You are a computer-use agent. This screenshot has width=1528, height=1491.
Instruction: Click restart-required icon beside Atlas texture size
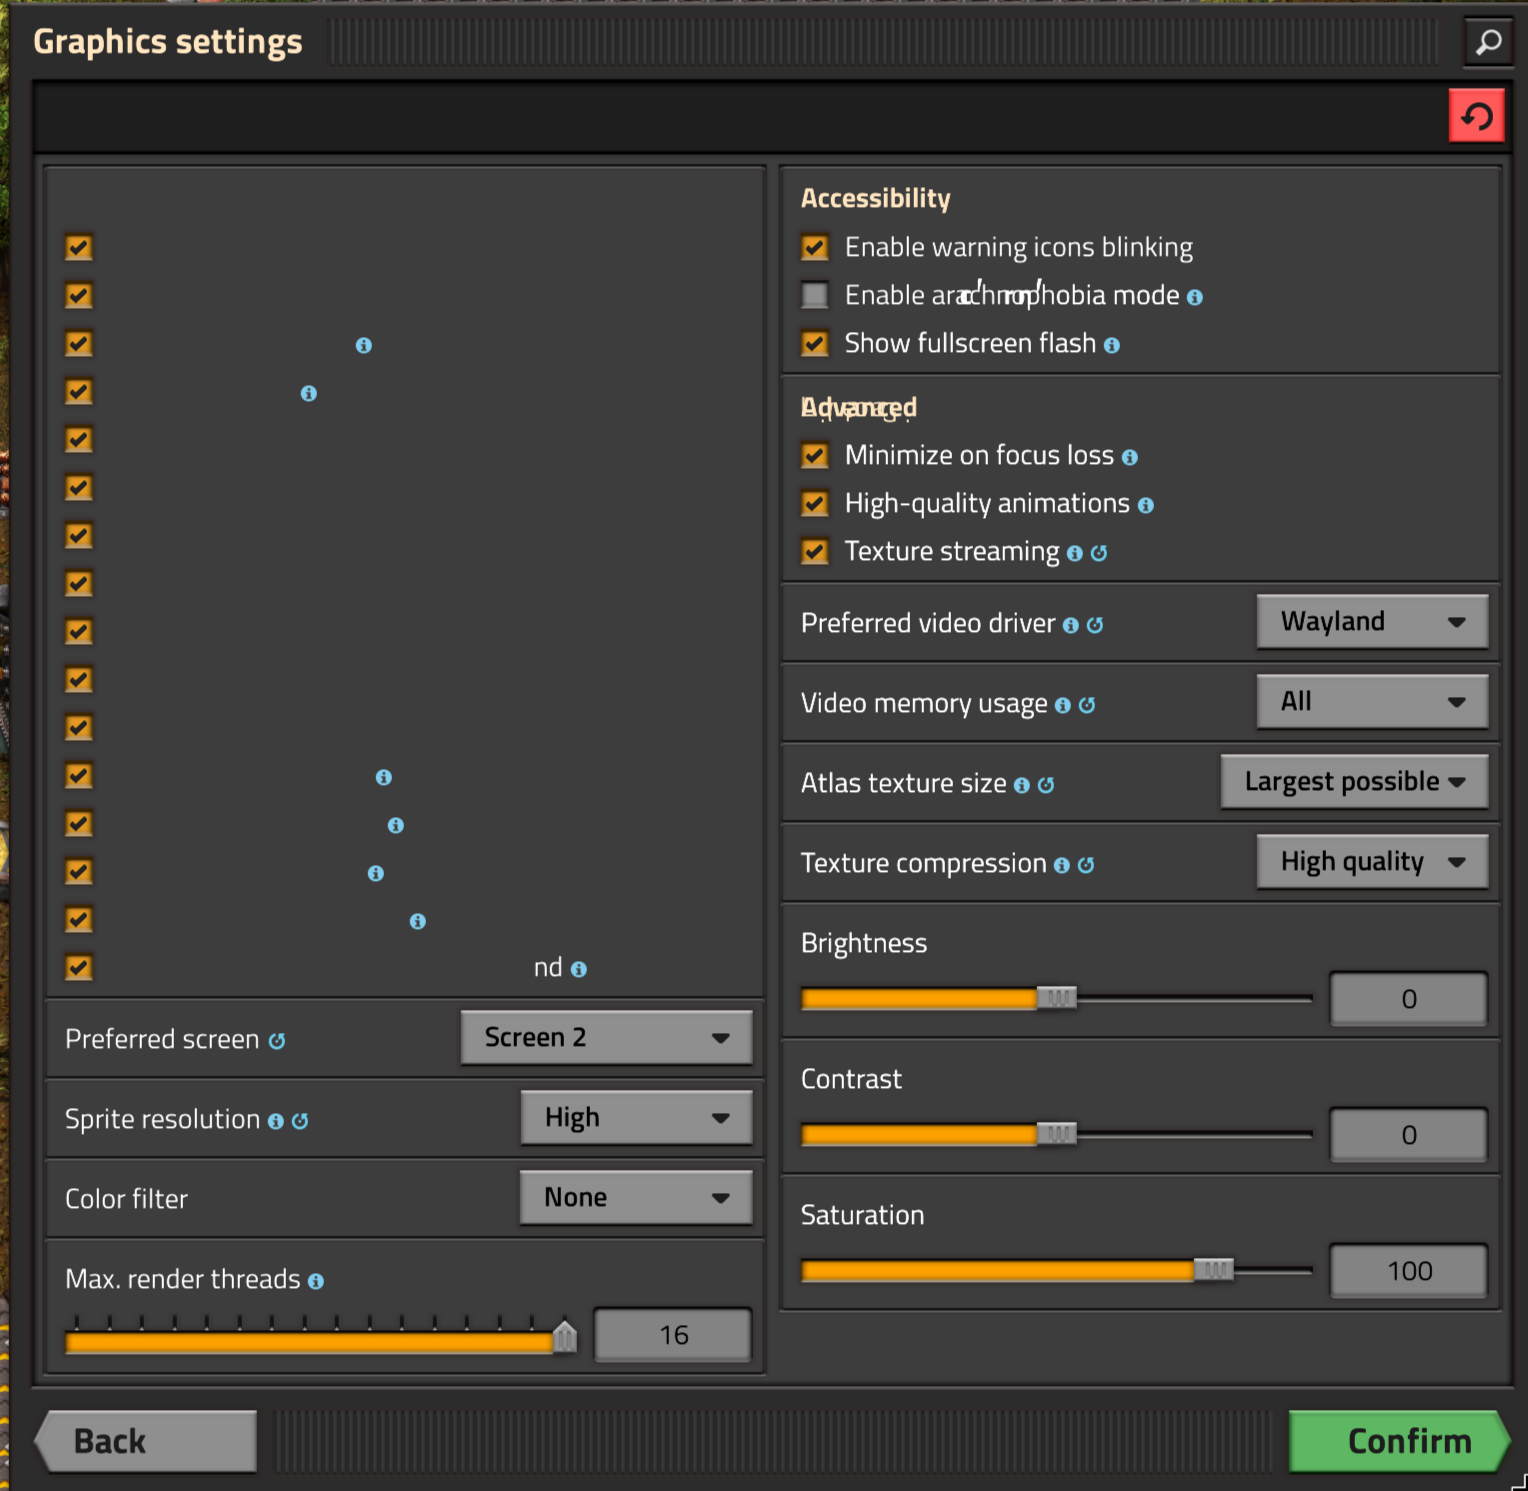click(x=1045, y=785)
